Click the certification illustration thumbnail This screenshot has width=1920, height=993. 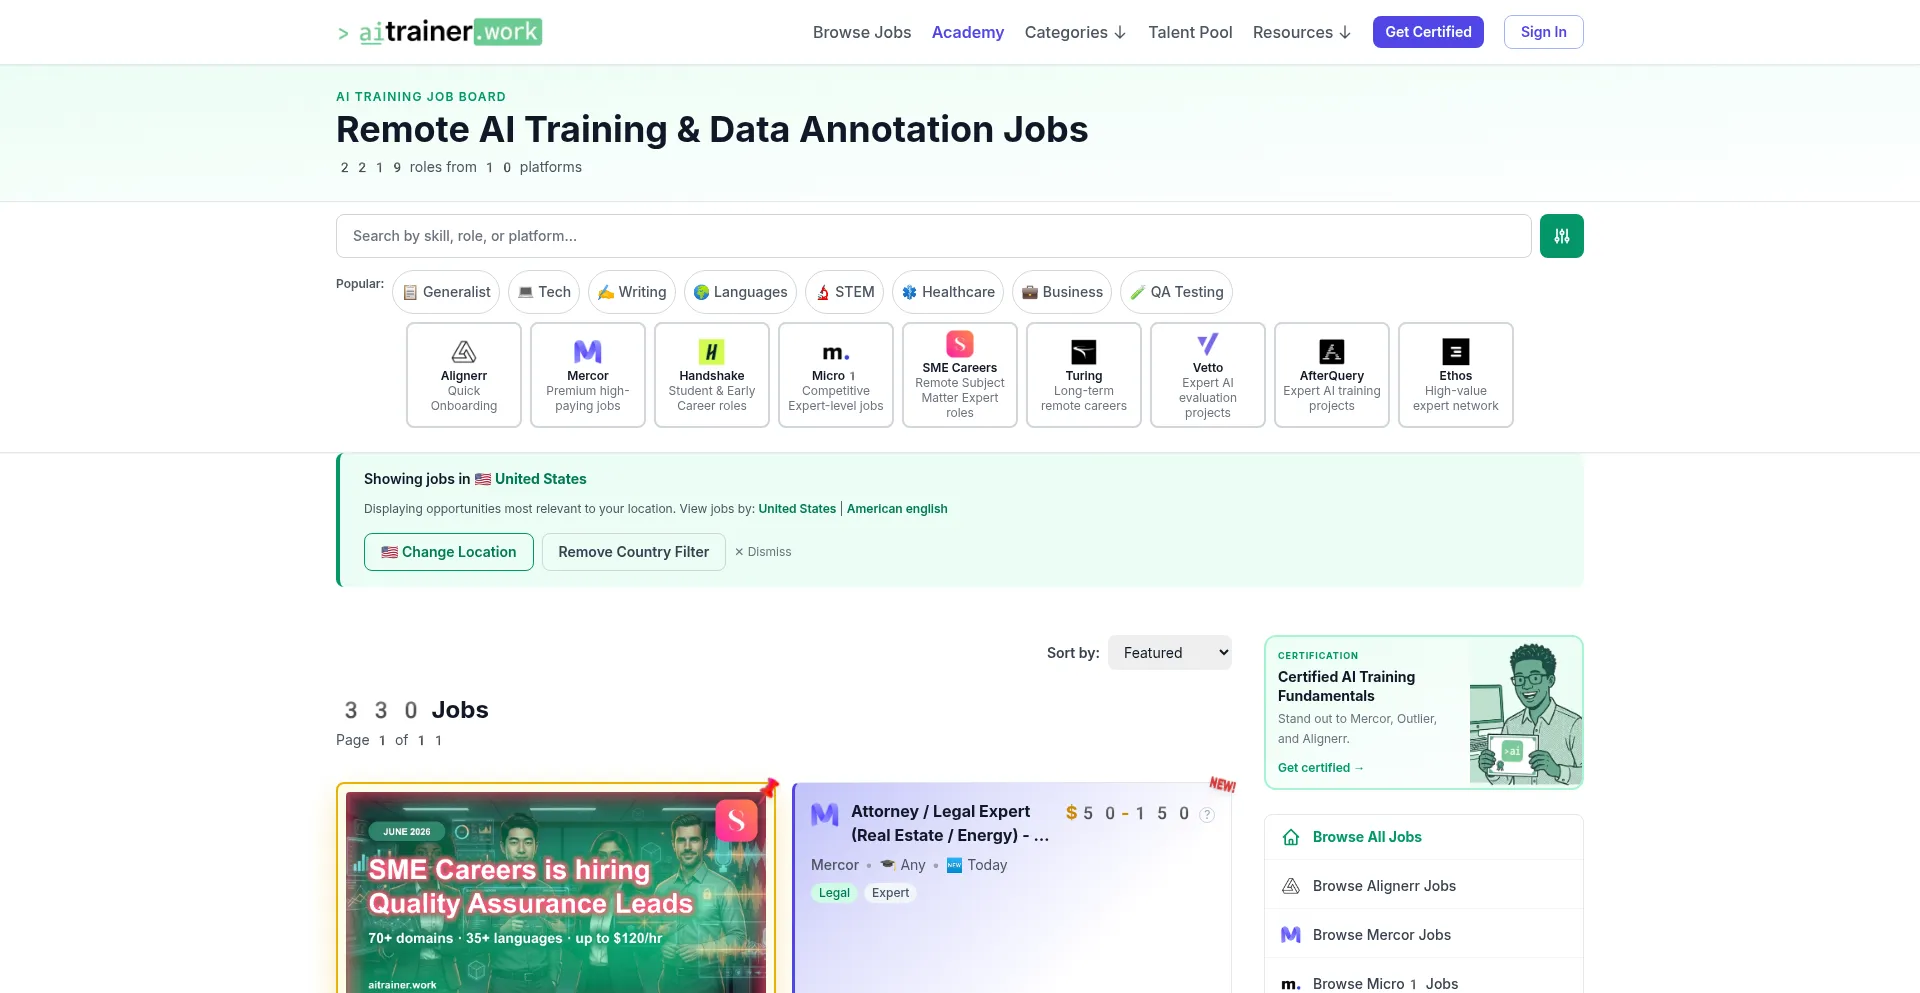pyautogui.click(x=1526, y=713)
